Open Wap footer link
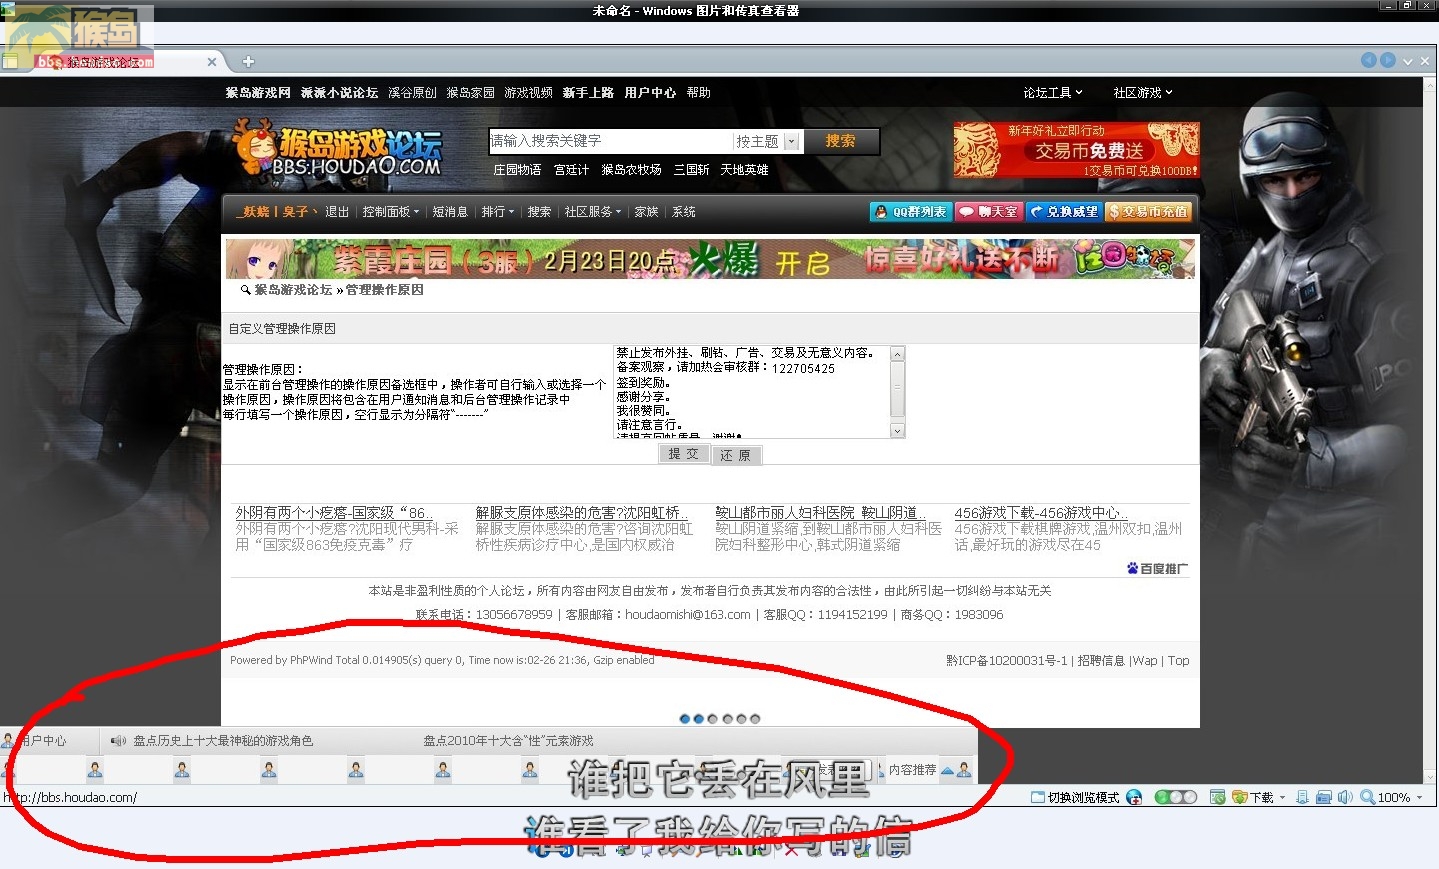Image resolution: width=1439 pixels, height=869 pixels. point(1145,661)
